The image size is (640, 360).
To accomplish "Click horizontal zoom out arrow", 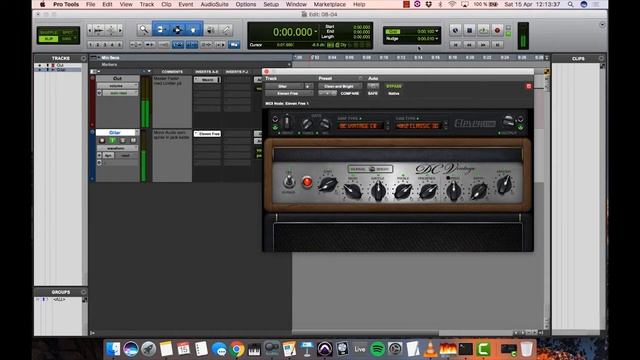I will [x=90, y=30].
